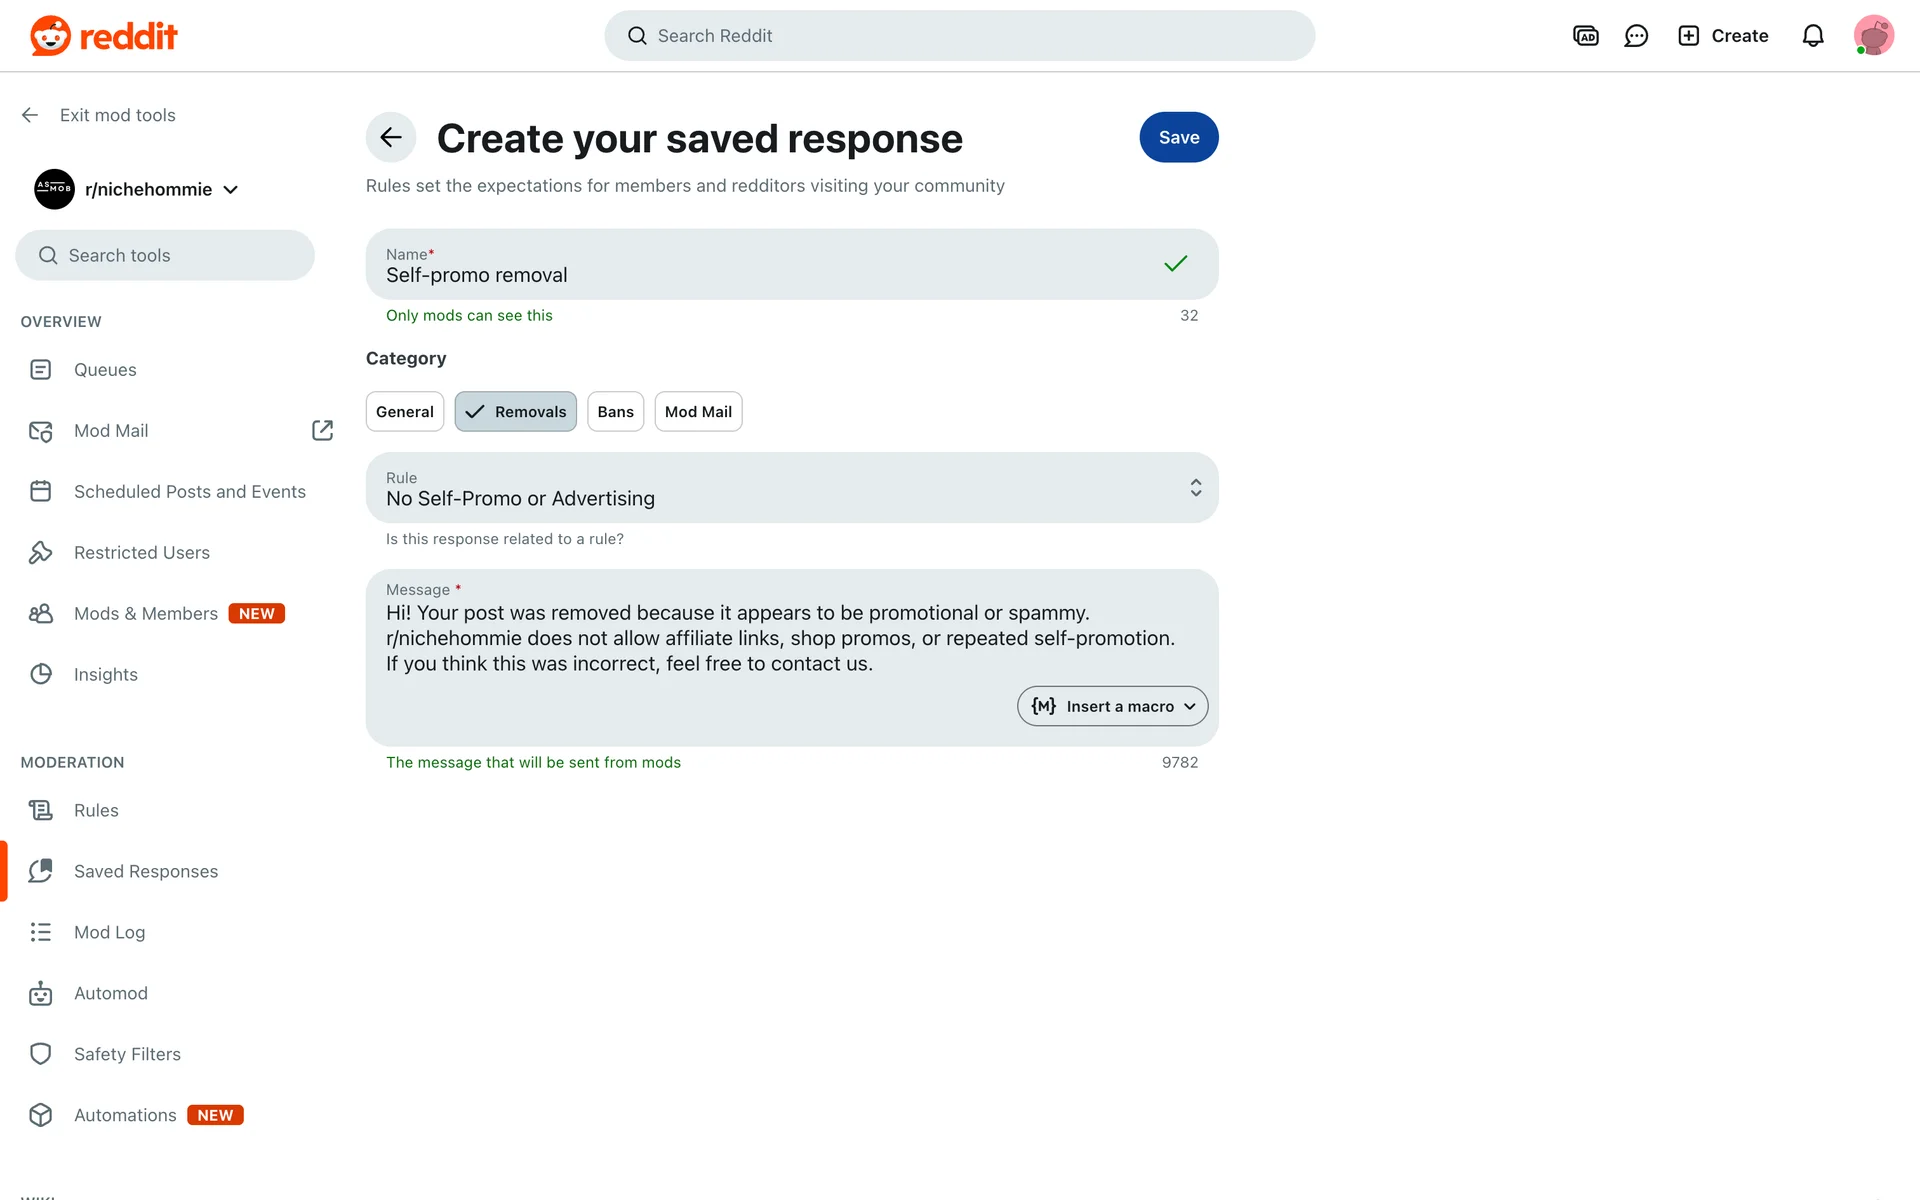Open Mod Mail external link icon
The width and height of the screenshot is (1920, 1200).
tap(322, 430)
